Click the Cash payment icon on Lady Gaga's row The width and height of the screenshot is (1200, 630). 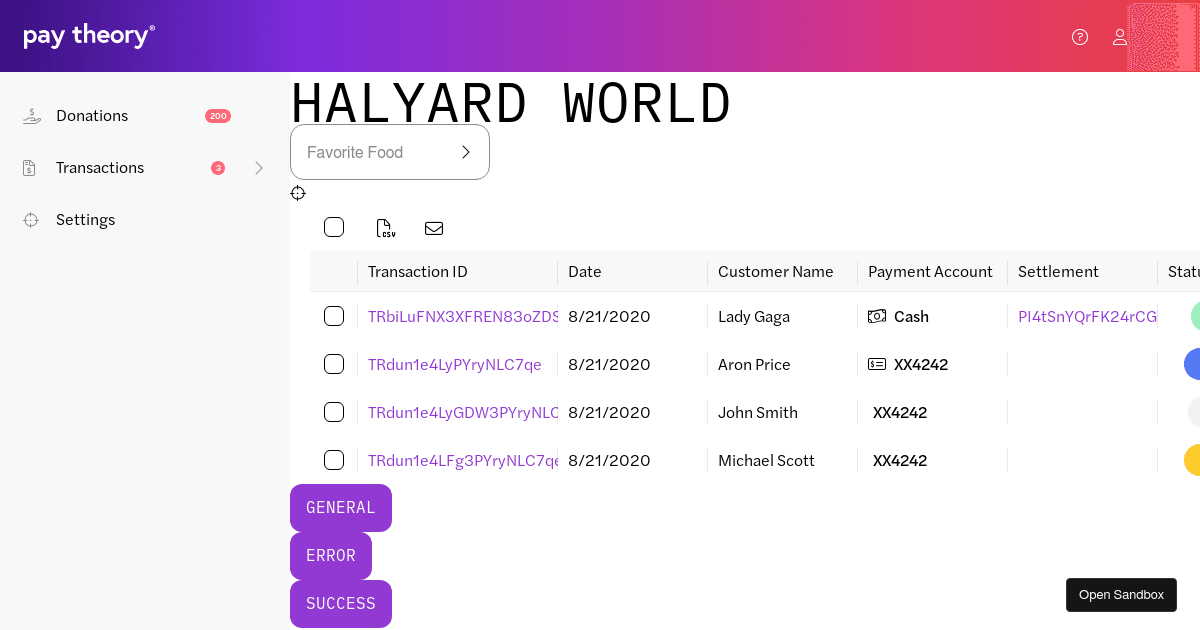875,316
